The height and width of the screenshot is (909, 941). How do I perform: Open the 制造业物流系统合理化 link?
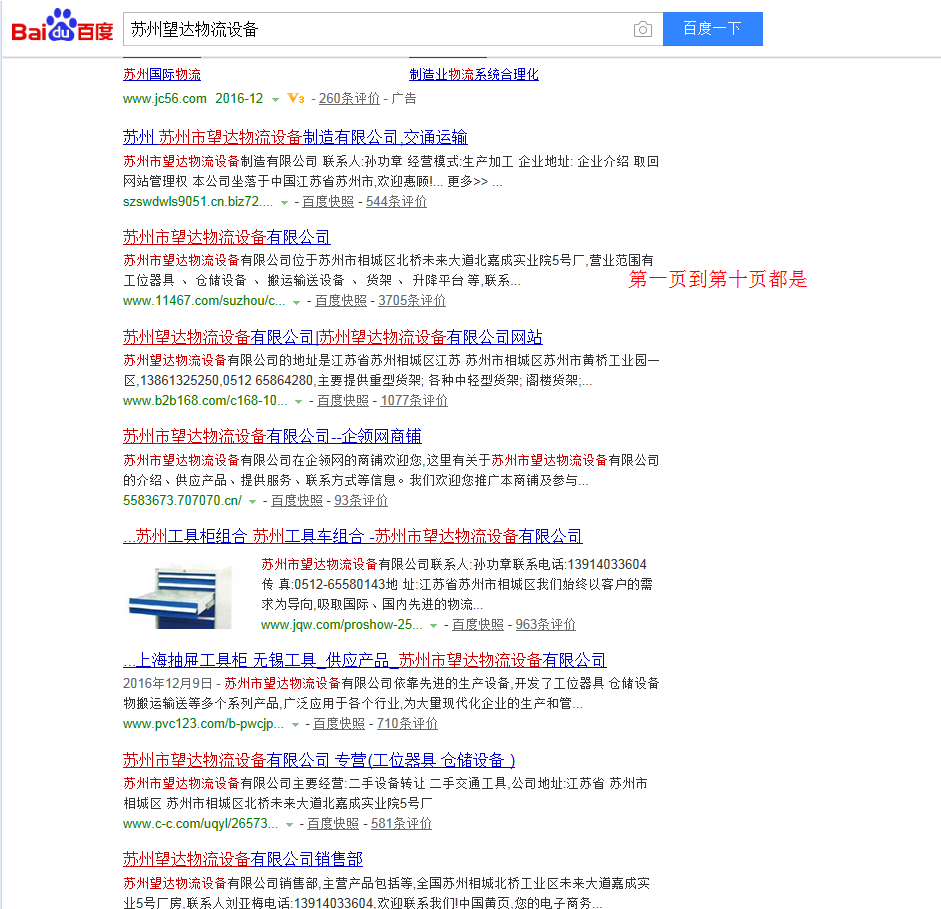click(x=474, y=74)
